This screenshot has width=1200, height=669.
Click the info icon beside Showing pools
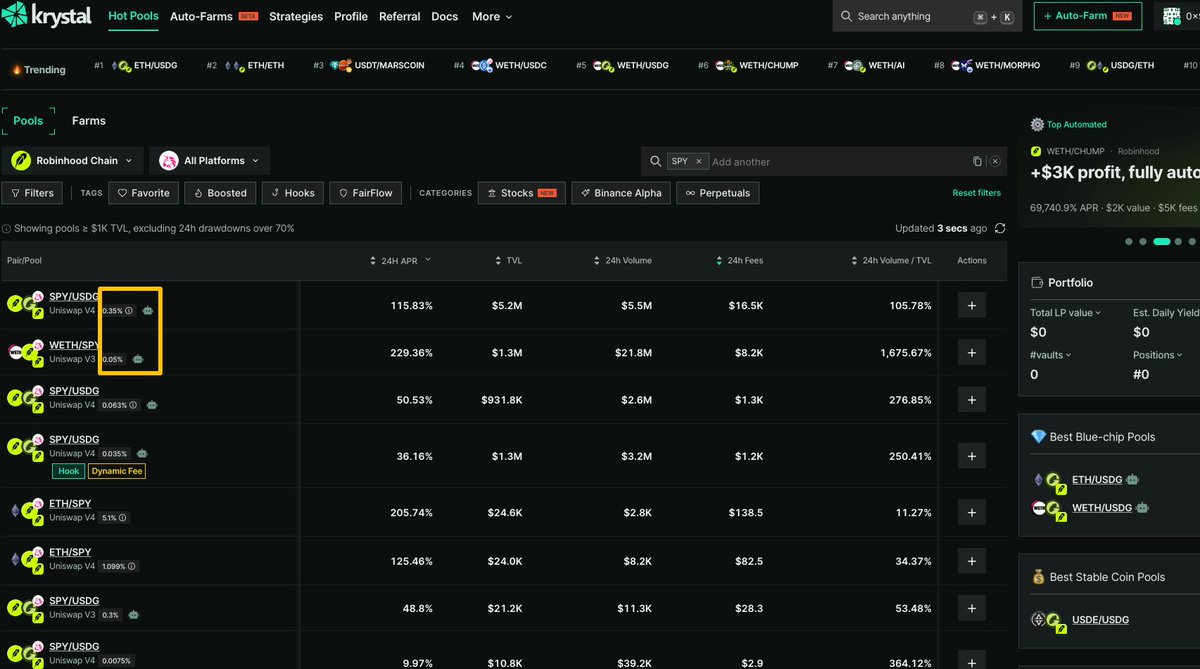(x=7, y=229)
